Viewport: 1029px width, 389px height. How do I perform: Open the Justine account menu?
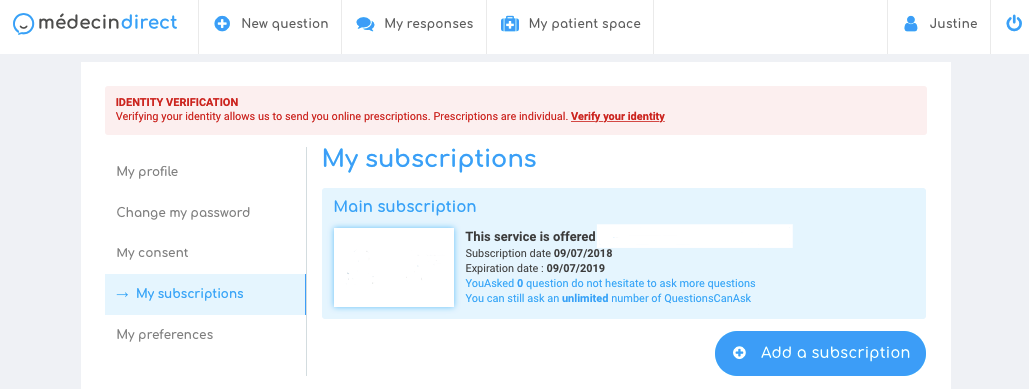[939, 24]
